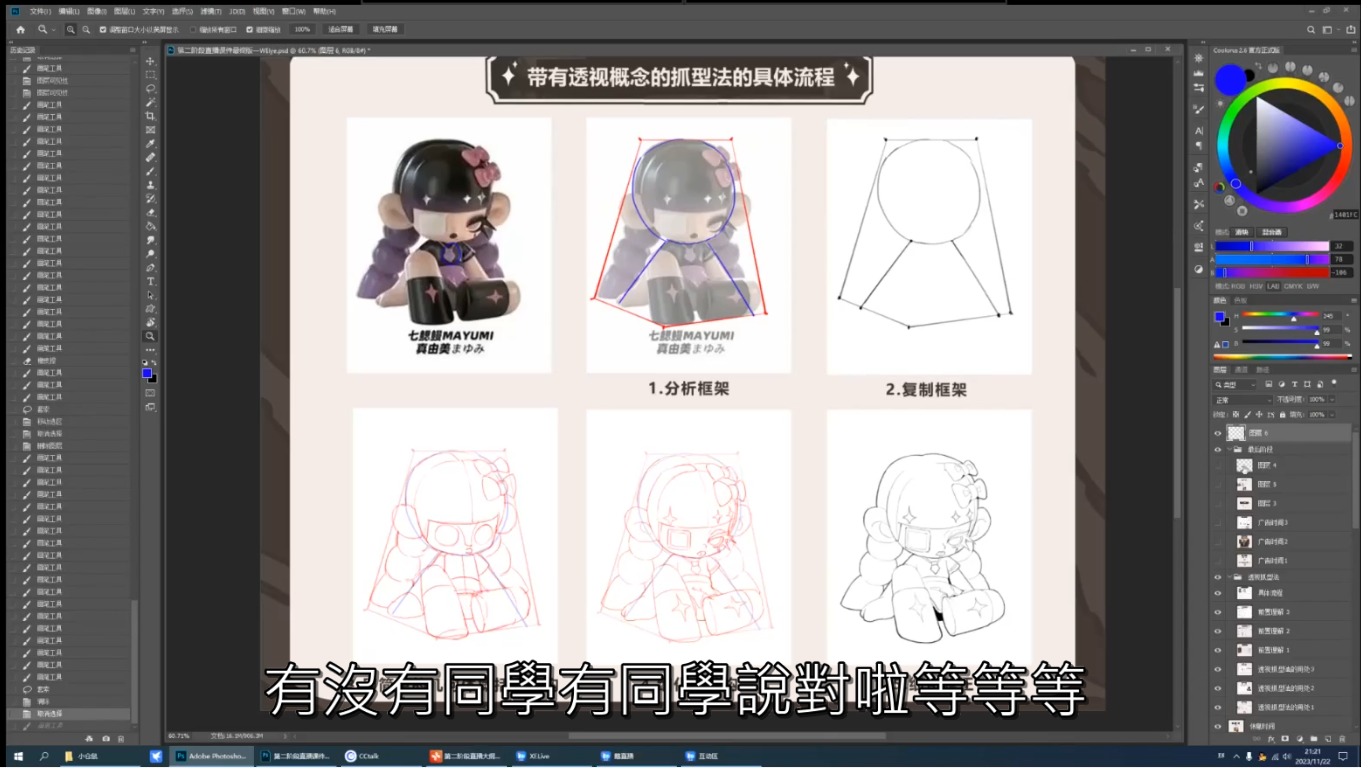Hide the 前置理解 3 layer

1217,612
